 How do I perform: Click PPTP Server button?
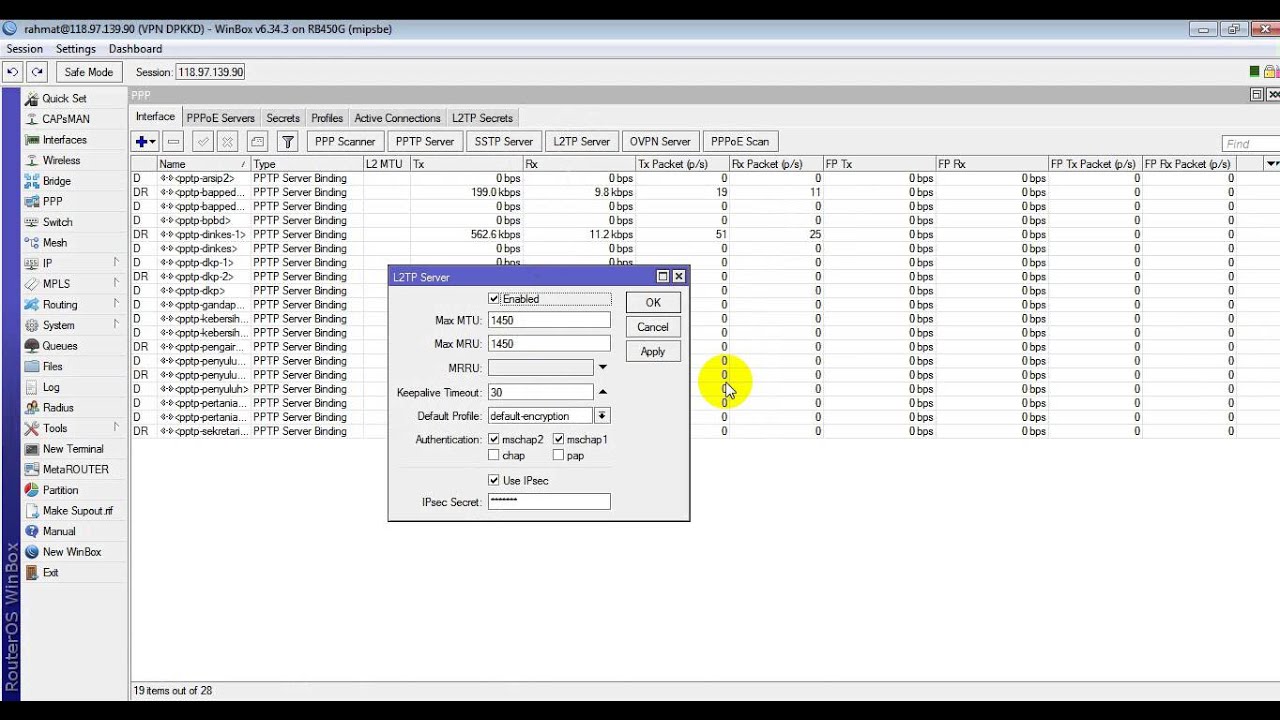pos(425,142)
